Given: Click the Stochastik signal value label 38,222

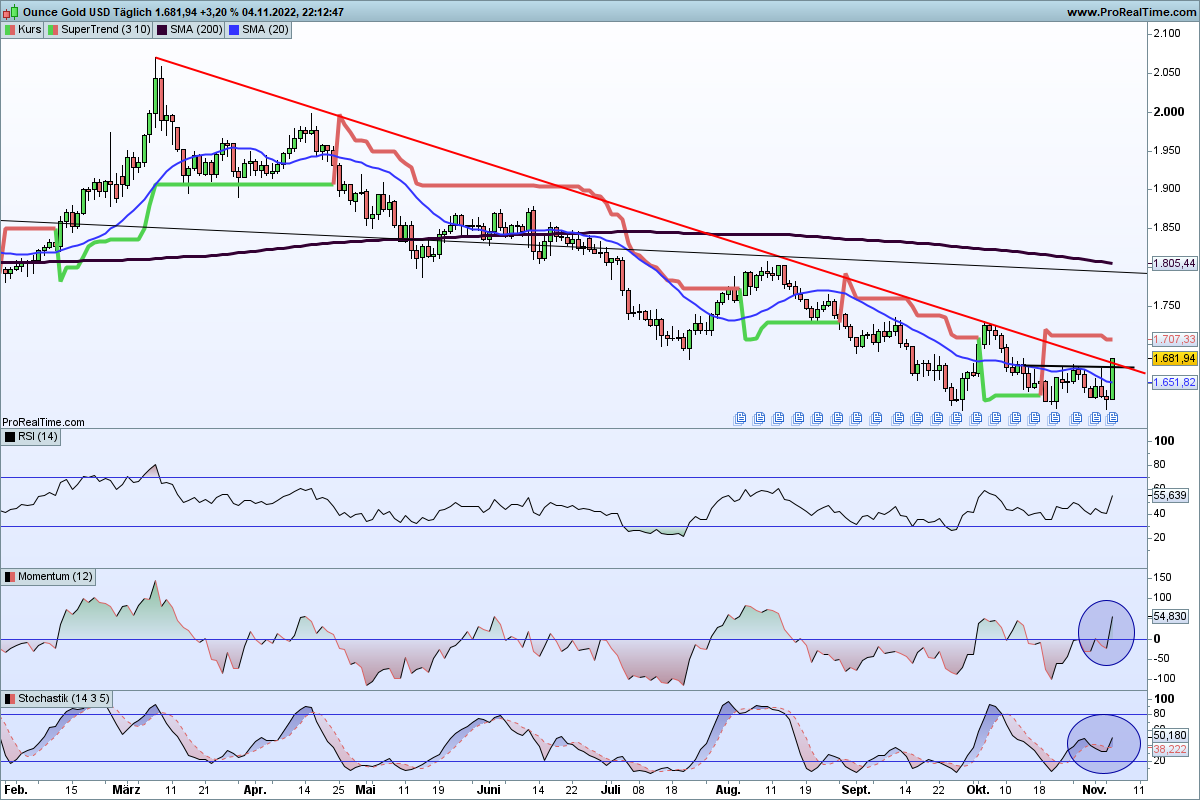Looking at the screenshot, I should click(1170, 748).
